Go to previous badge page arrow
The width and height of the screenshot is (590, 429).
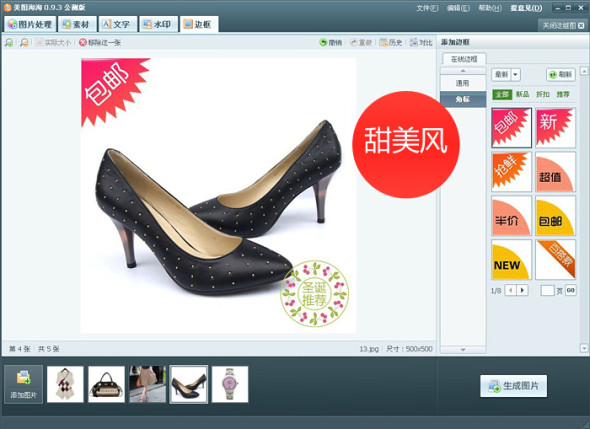coord(511,290)
